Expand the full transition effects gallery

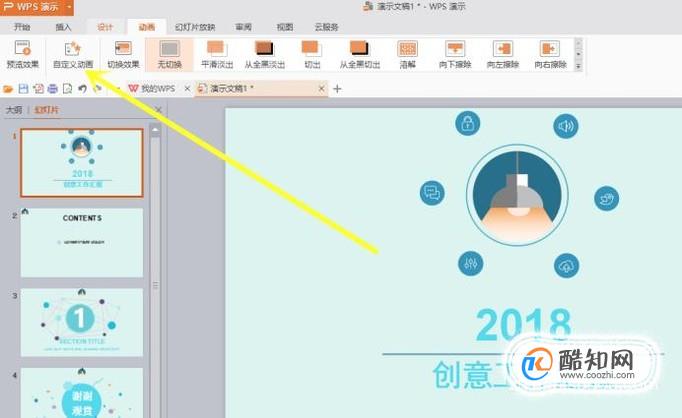coord(578,66)
